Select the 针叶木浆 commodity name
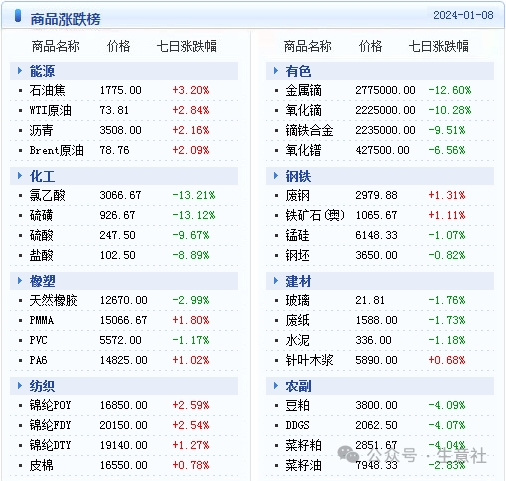Screen dimensions: 506x481 (309, 360)
